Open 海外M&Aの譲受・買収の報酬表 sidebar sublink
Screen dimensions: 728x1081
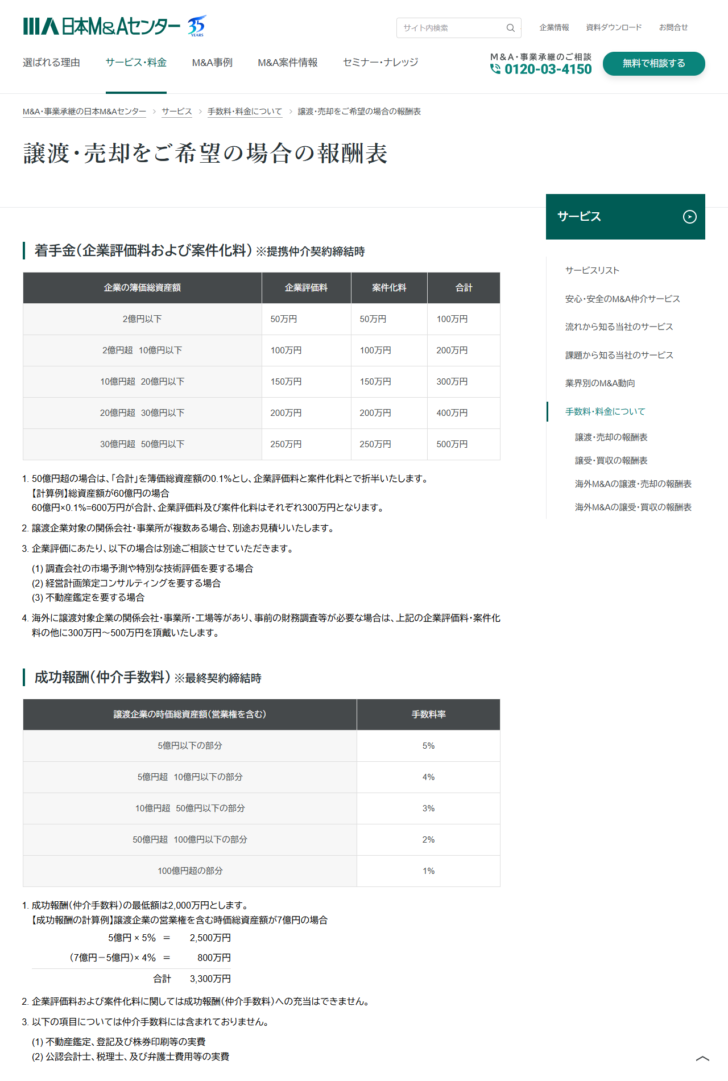(x=633, y=507)
